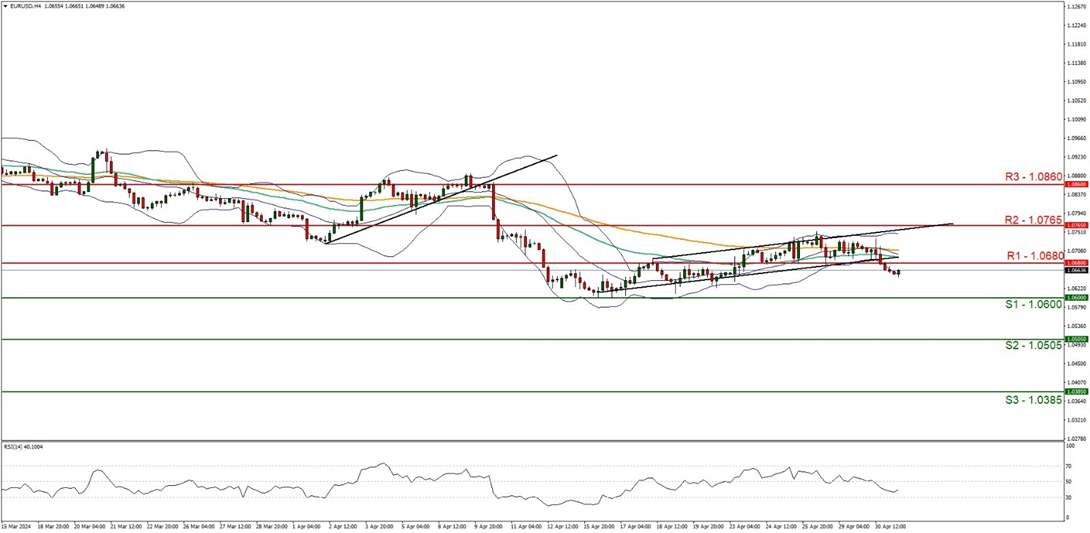Click the 15 Mar 2024 date on time axis

[x=15, y=525]
